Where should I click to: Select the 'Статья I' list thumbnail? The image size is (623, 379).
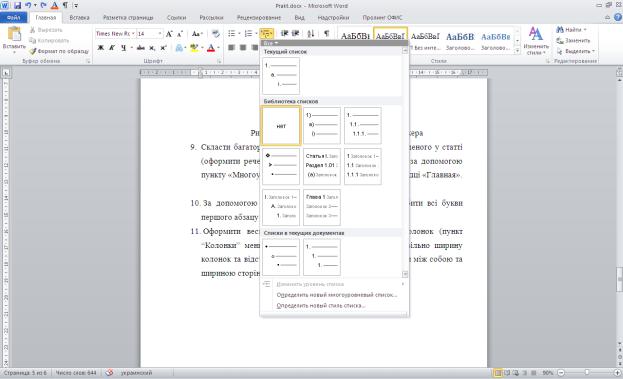pyautogui.click(x=322, y=166)
